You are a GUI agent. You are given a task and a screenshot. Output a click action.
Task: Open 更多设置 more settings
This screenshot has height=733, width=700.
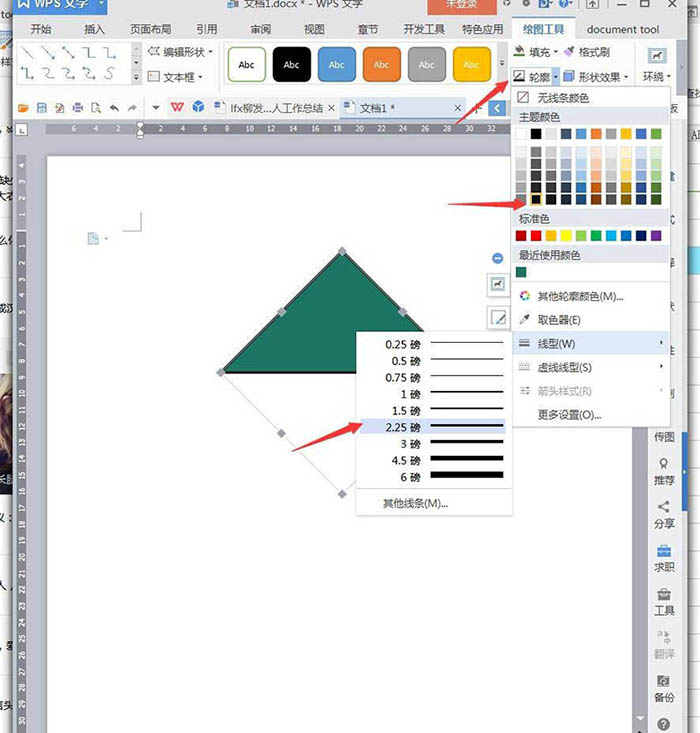590,415
